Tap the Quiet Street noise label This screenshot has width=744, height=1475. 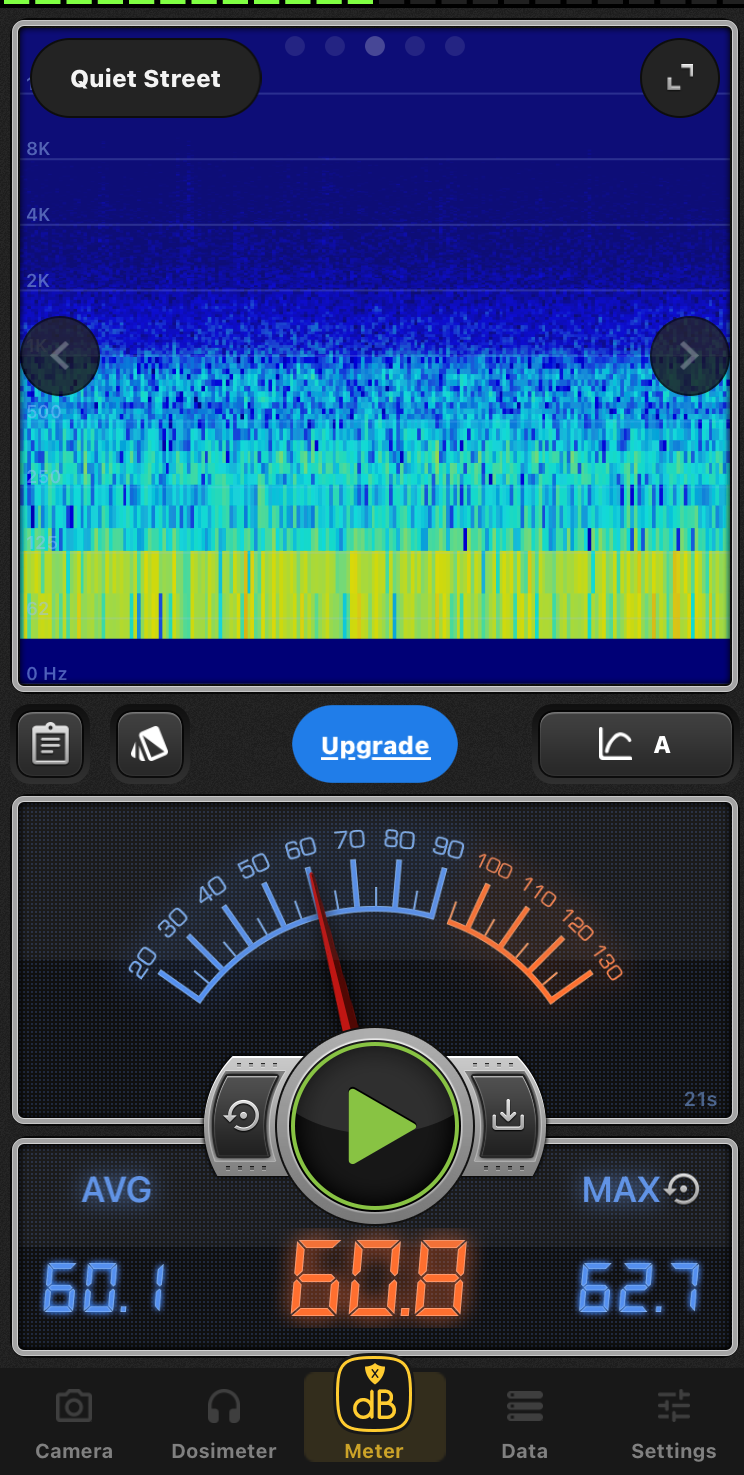click(146, 79)
